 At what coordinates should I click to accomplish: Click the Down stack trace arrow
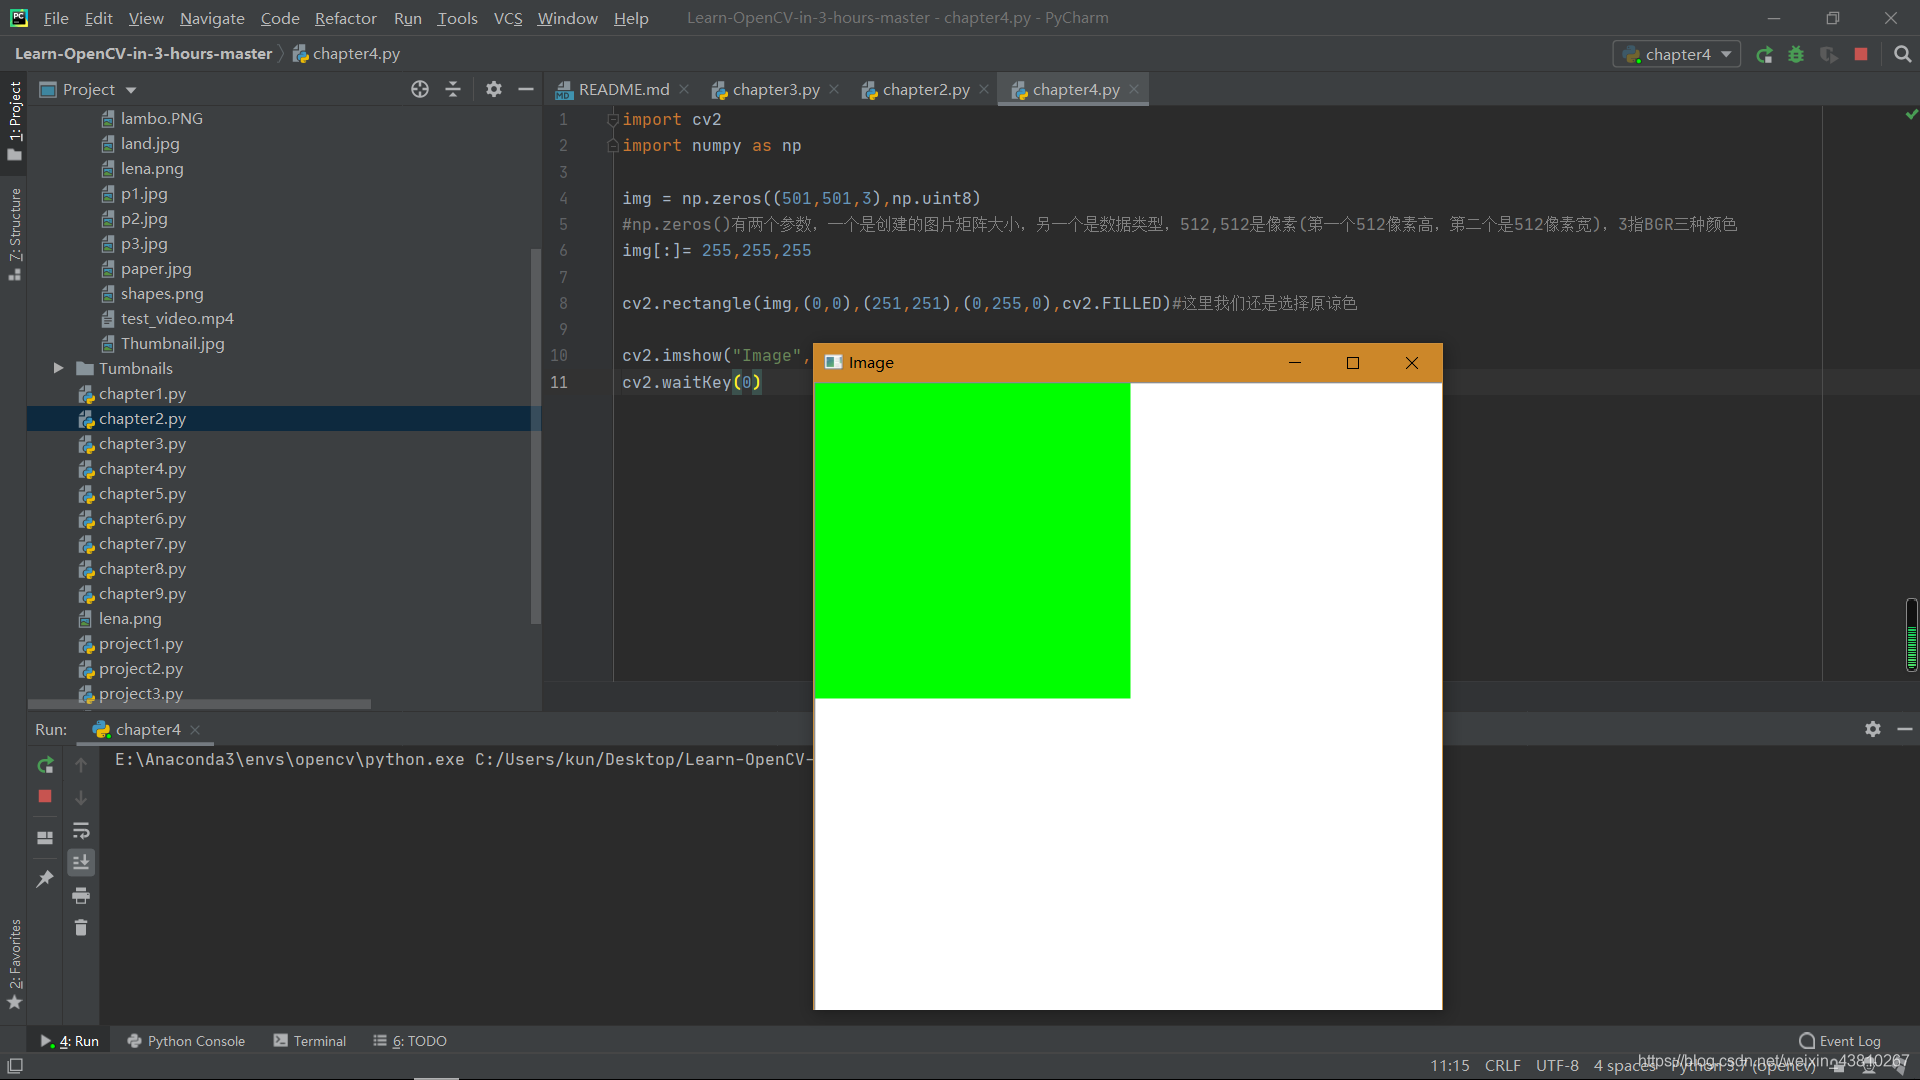[81, 798]
